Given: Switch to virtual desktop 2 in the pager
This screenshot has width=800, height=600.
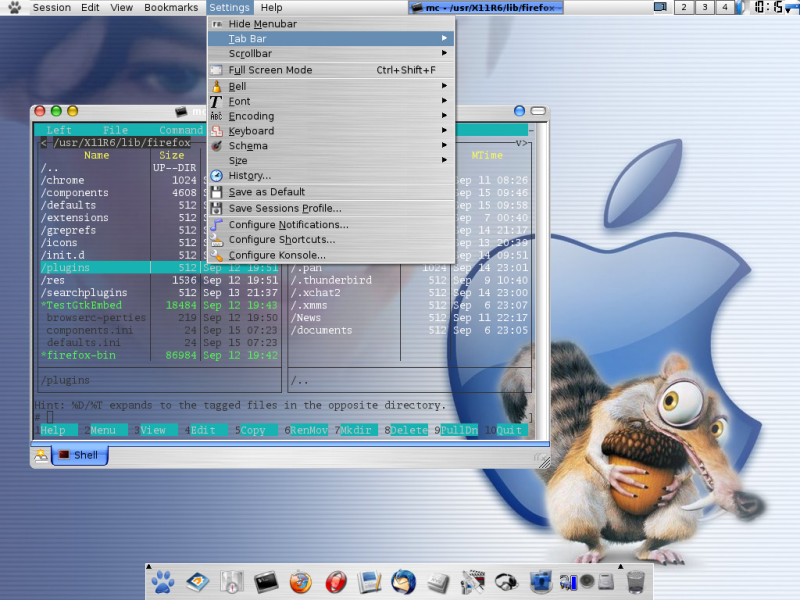Looking at the screenshot, I should click(x=683, y=8).
